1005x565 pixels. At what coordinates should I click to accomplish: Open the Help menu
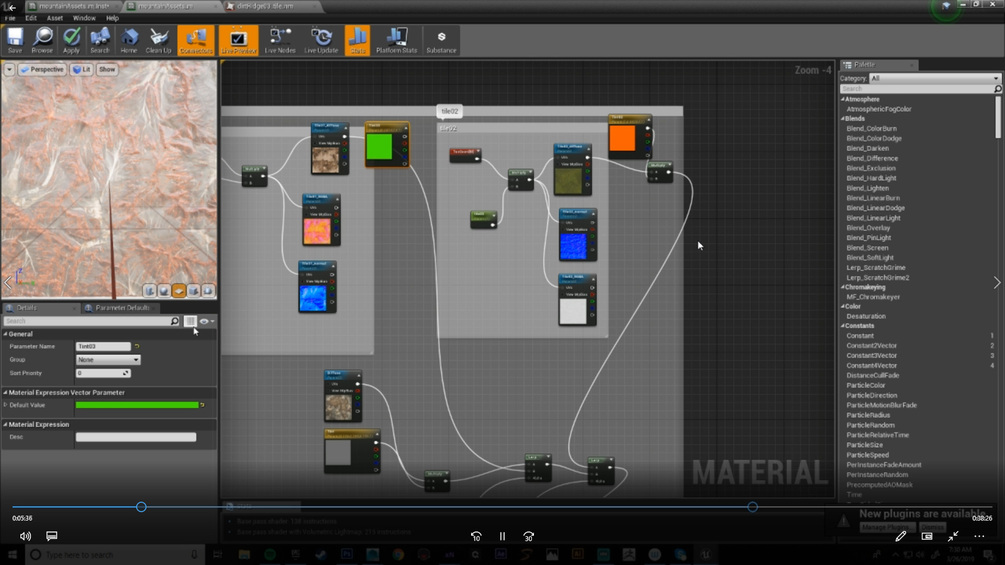click(112, 18)
